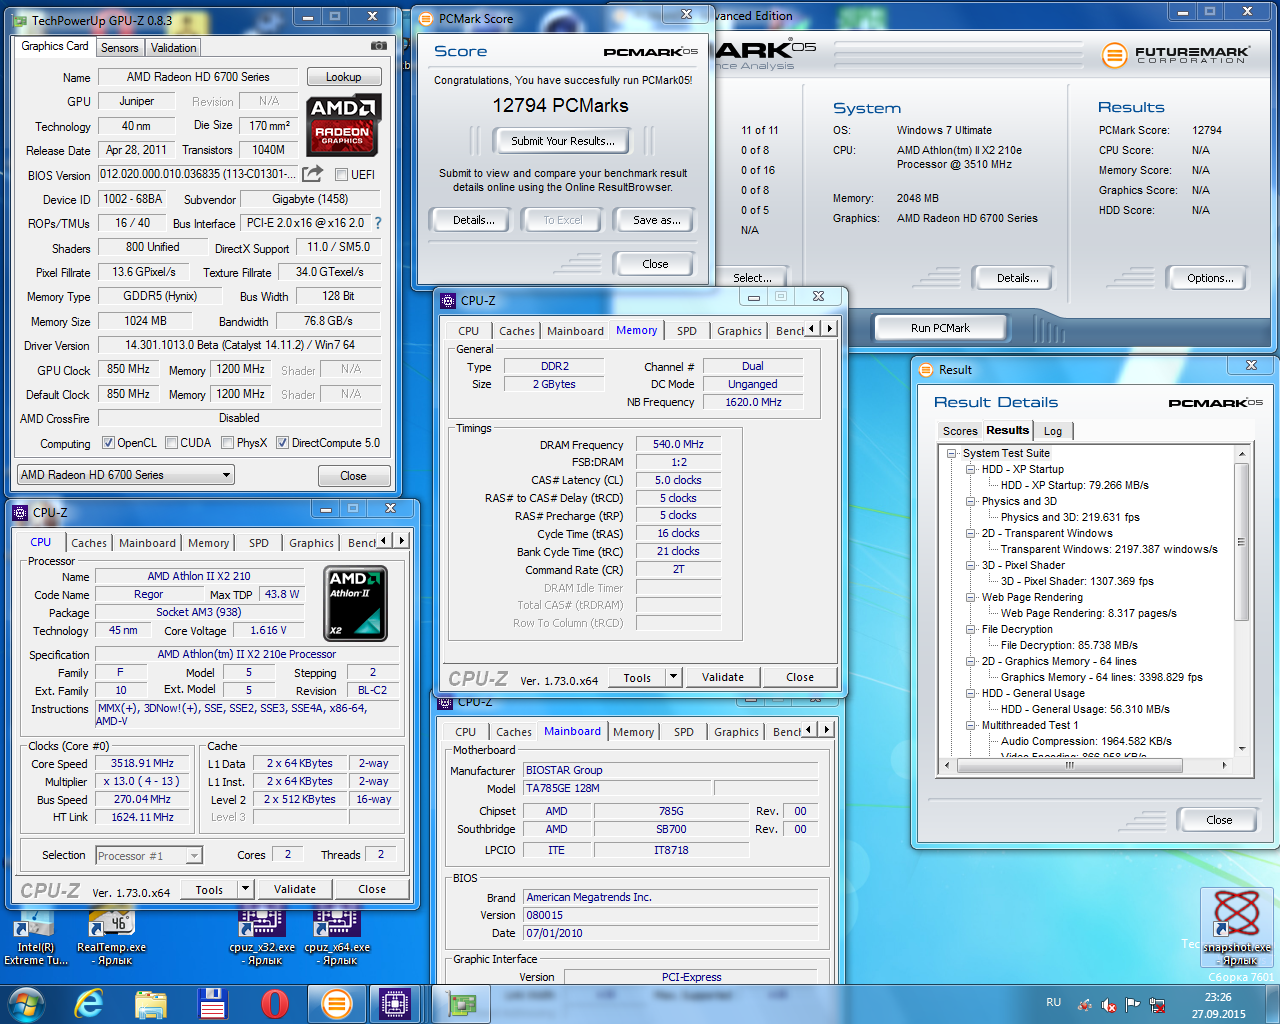1280x1024 pixels.
Task: Switch to the Sensors tab in GPU-Z
Action: click(x=120, y=48)
